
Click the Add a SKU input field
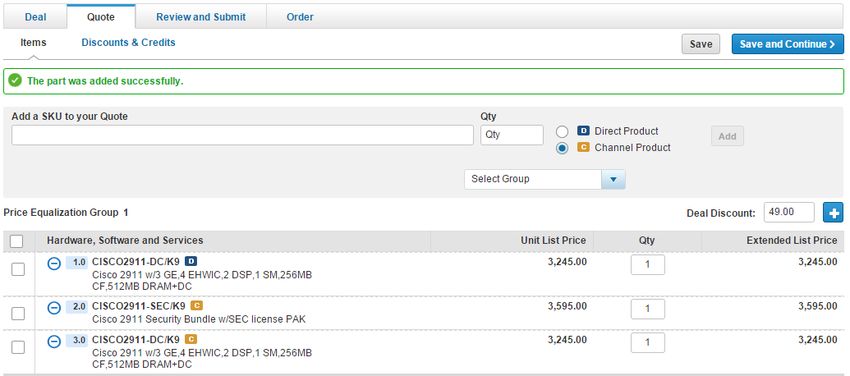(x=242, y=135)
